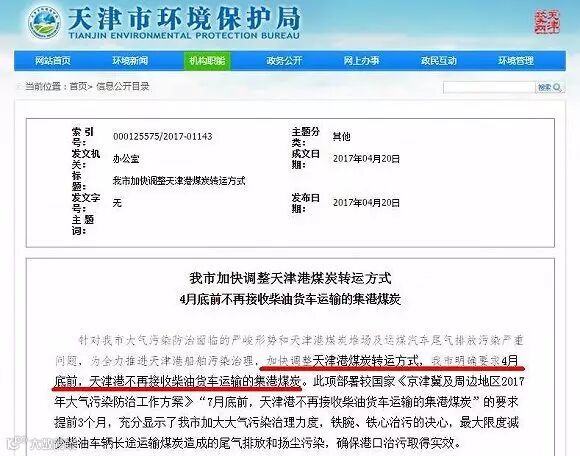Click the watermark logo at bottom left
Screen dimensions: 580x456
click(31, 443)
